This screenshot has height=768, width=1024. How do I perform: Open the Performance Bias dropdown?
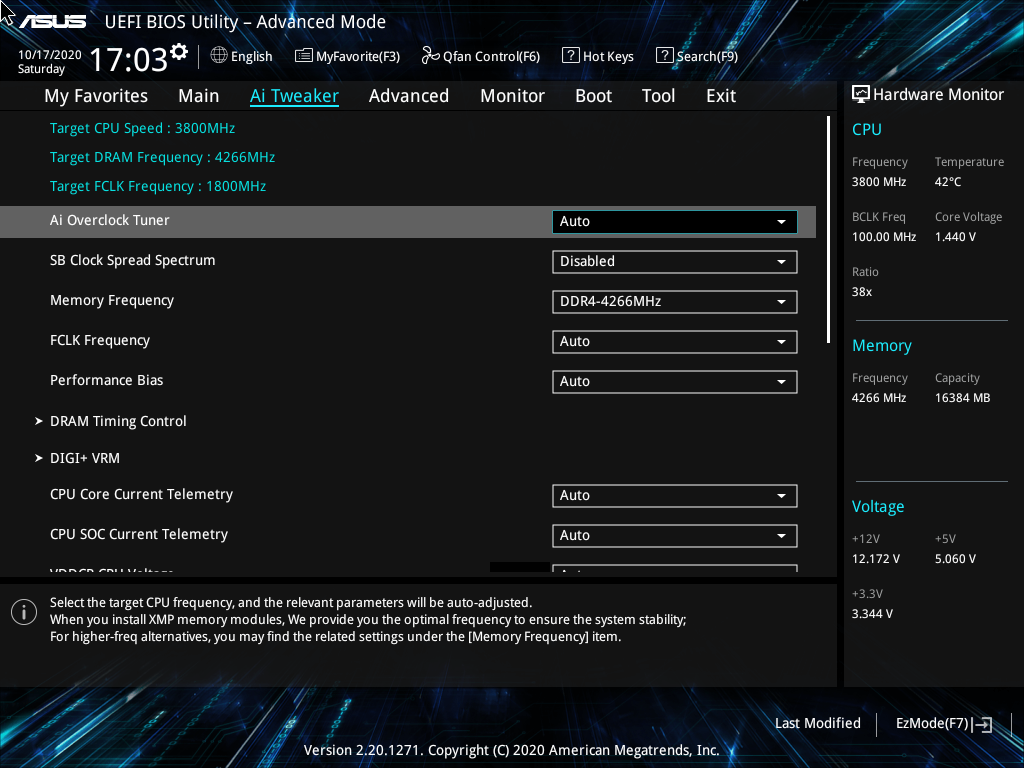[675, 381]
